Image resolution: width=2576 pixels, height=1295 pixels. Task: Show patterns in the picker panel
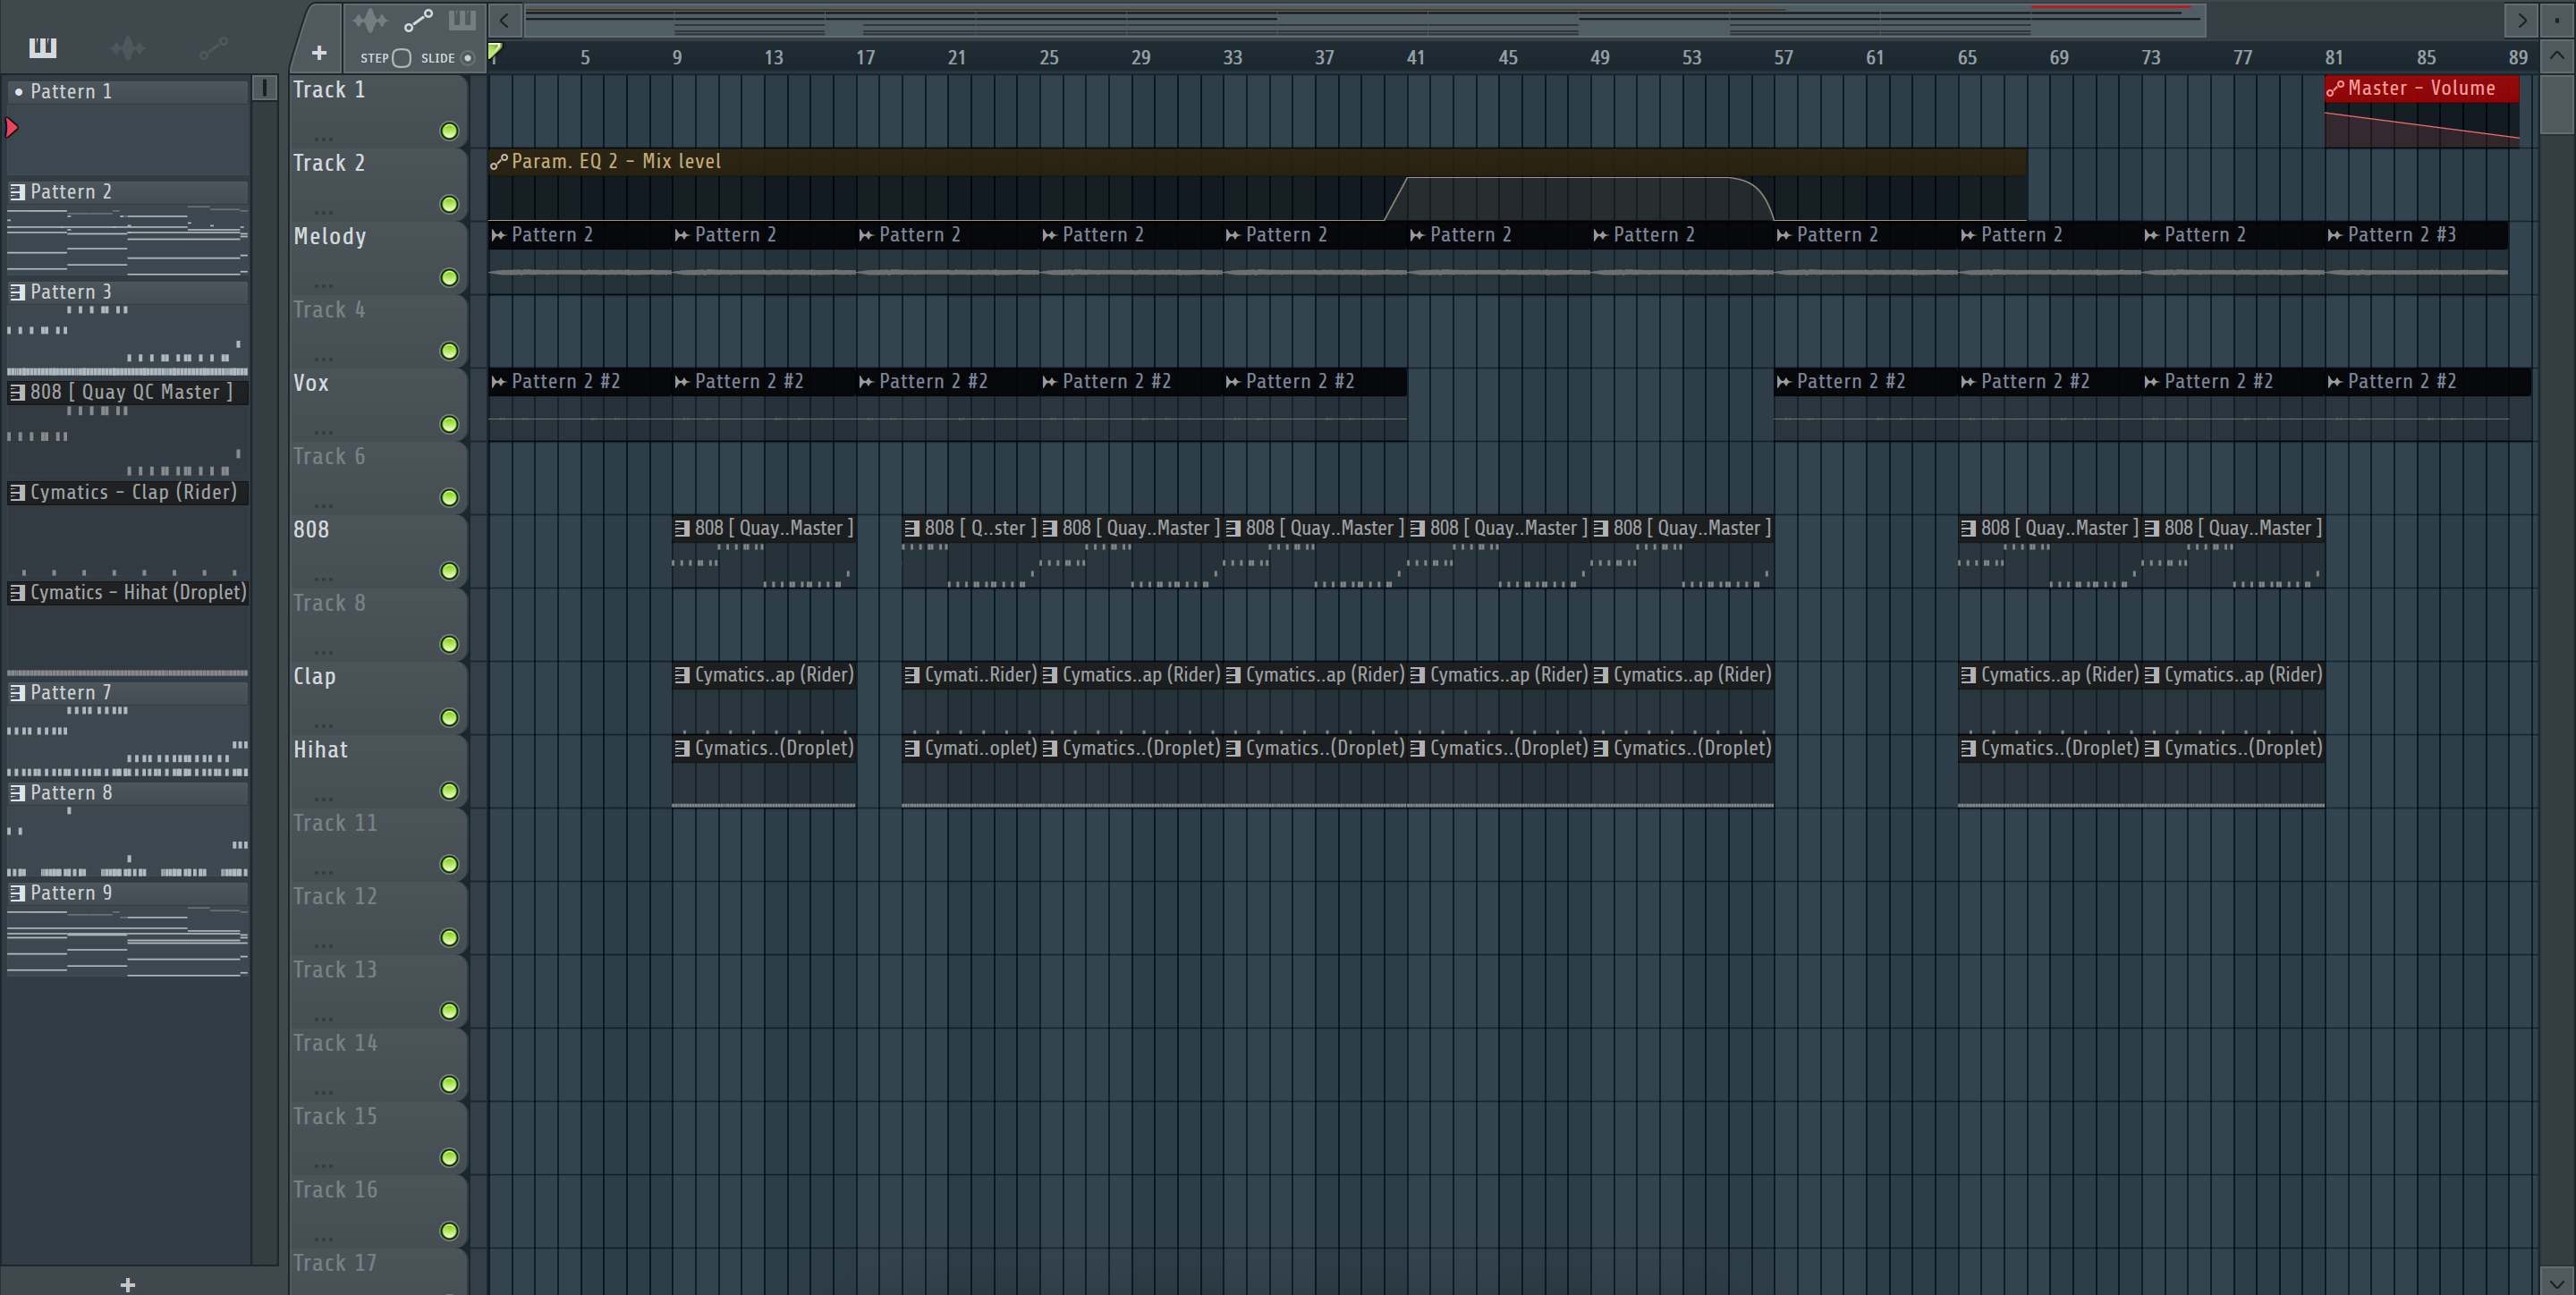42,47
